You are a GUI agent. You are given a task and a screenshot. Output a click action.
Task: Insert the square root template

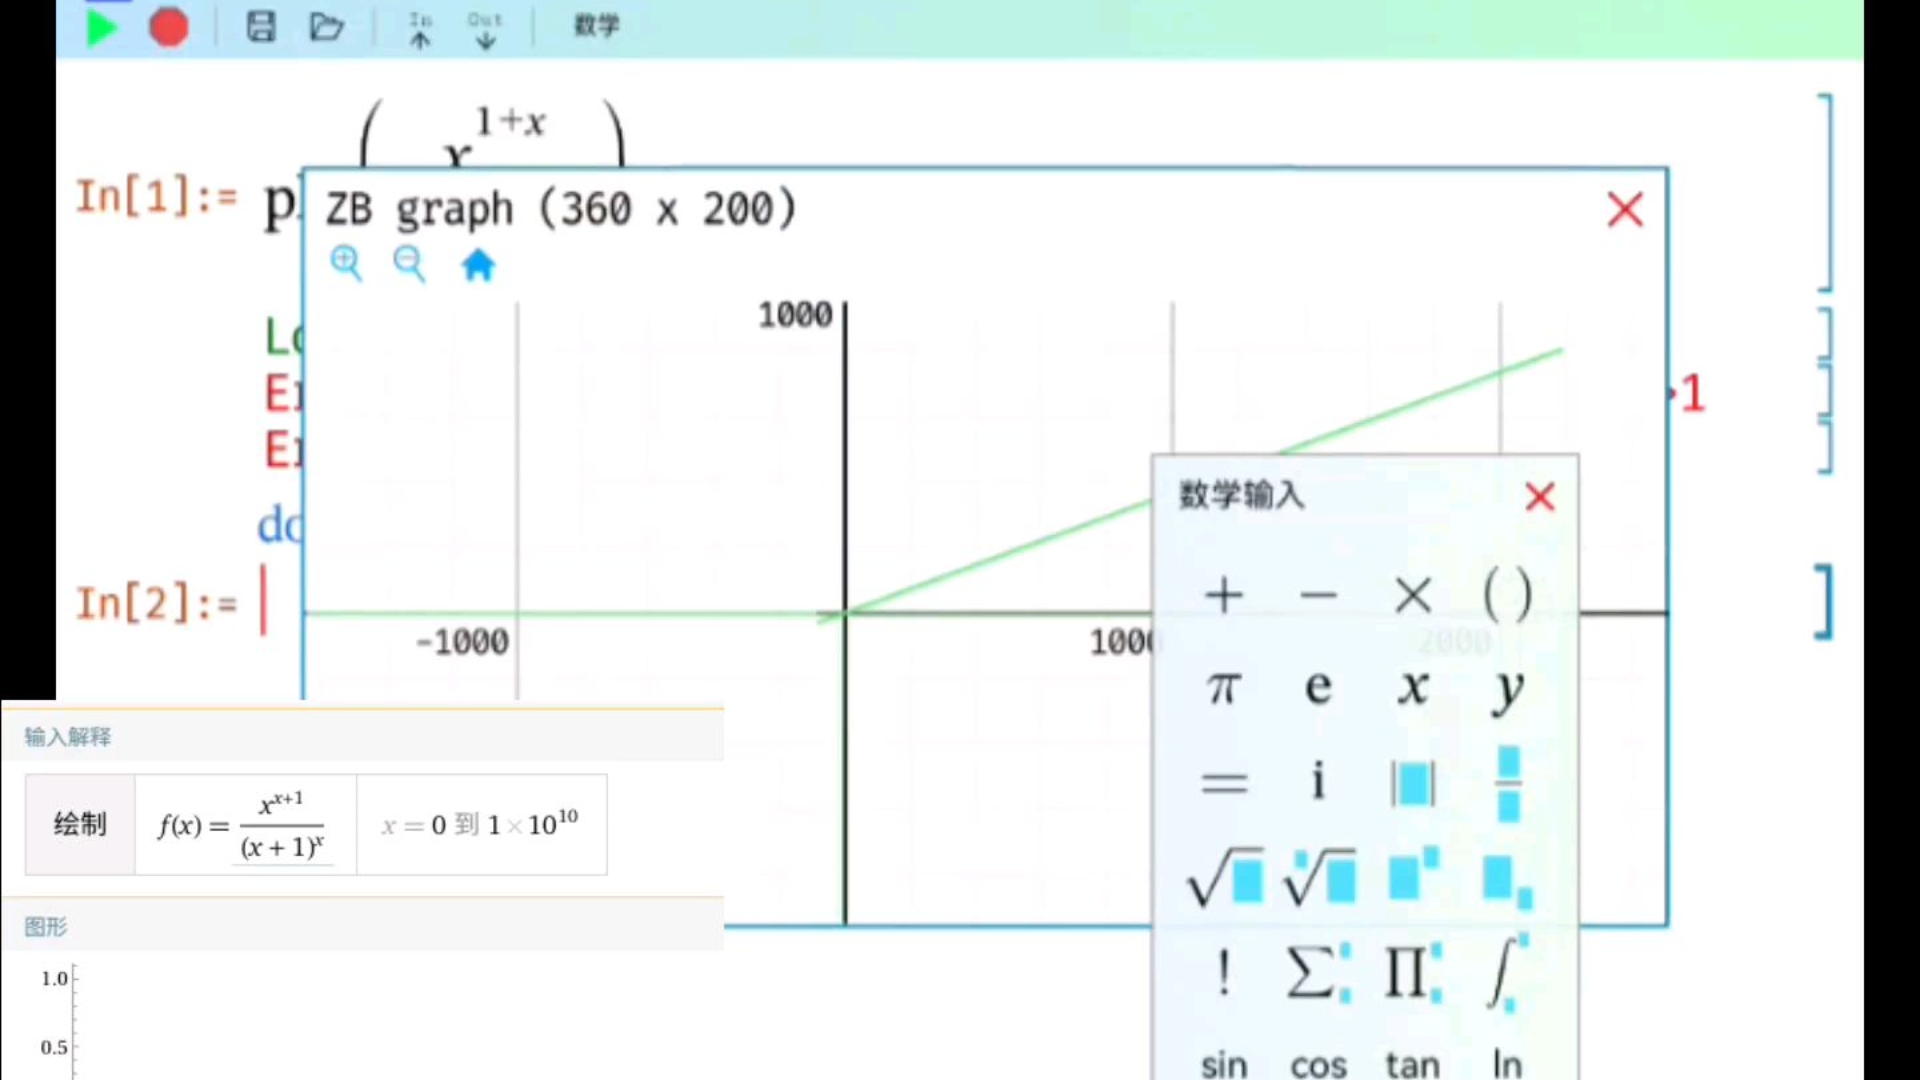(1225, 879)
